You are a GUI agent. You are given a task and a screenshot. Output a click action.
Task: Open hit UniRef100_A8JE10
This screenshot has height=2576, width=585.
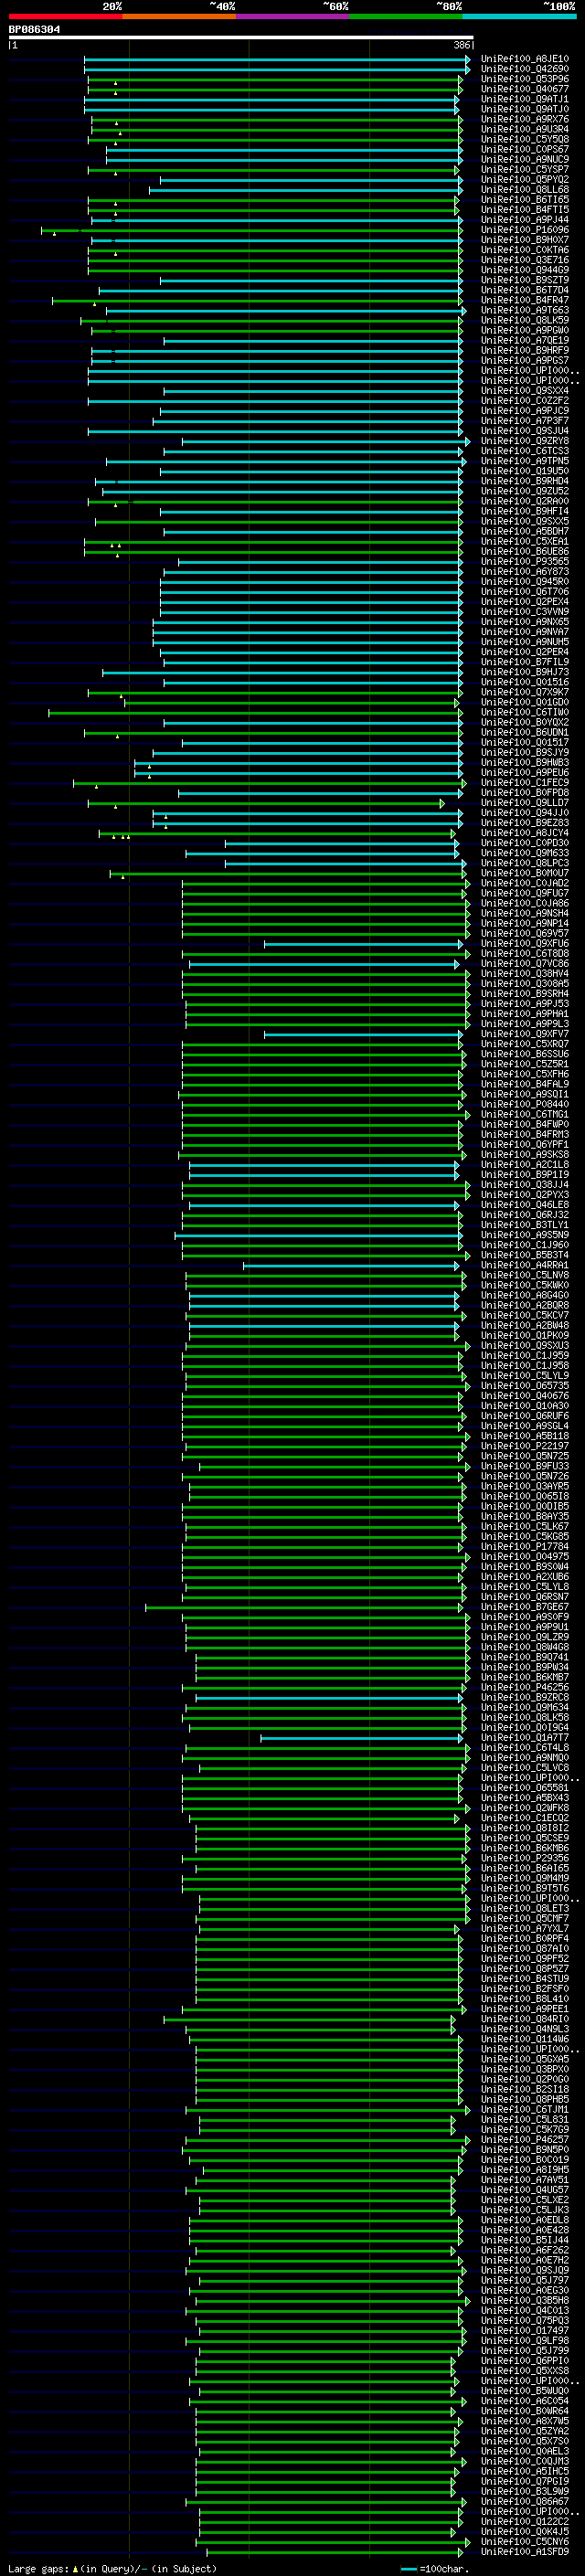pos(525,59)
